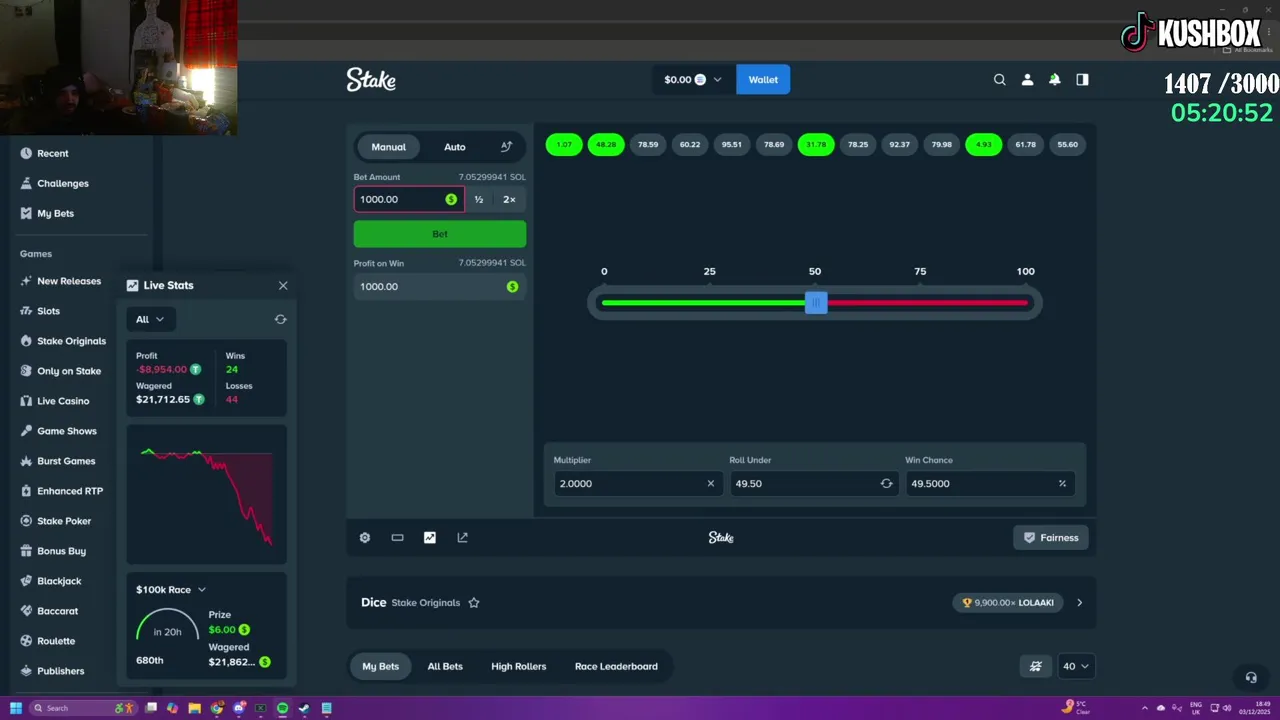Viewport: 1280px width, 720px height.
Task: Open Steam from the taskbar
Action: 304,708
